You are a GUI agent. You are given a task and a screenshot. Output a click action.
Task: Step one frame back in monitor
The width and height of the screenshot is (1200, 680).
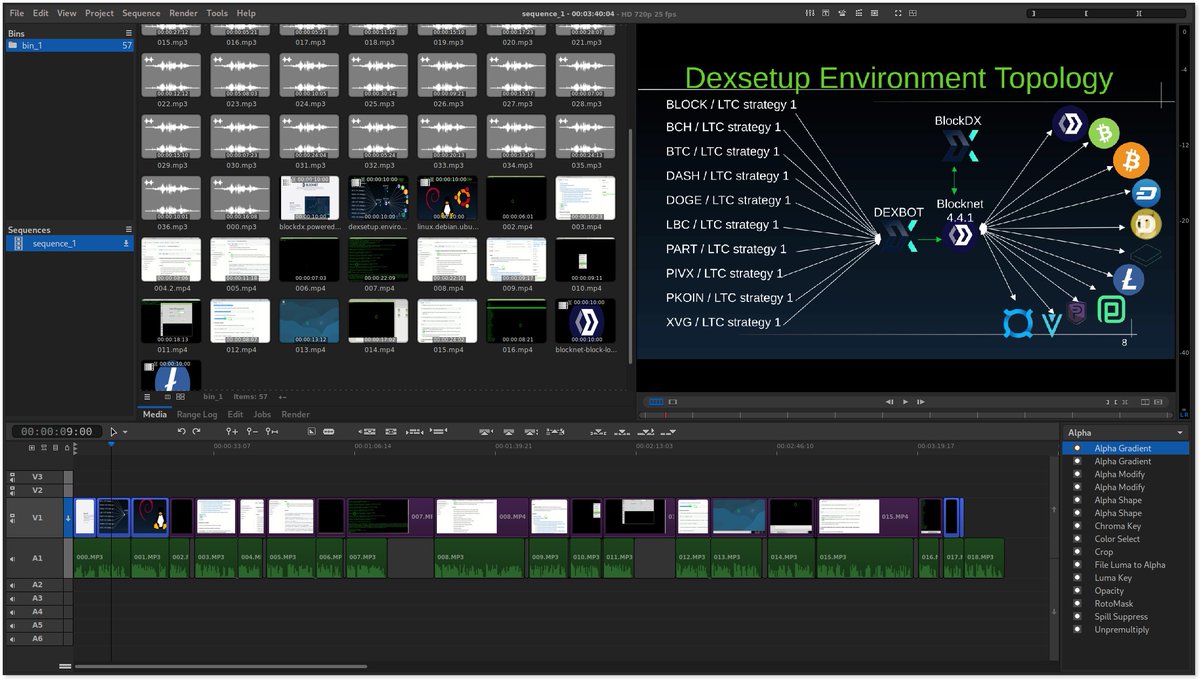[890, 402]
